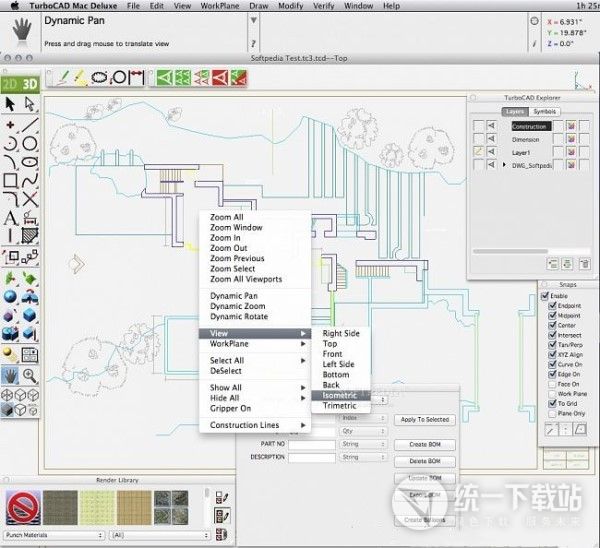
Task: Click the No Material thumbnail in Render Library
Action: click(23, 507)
